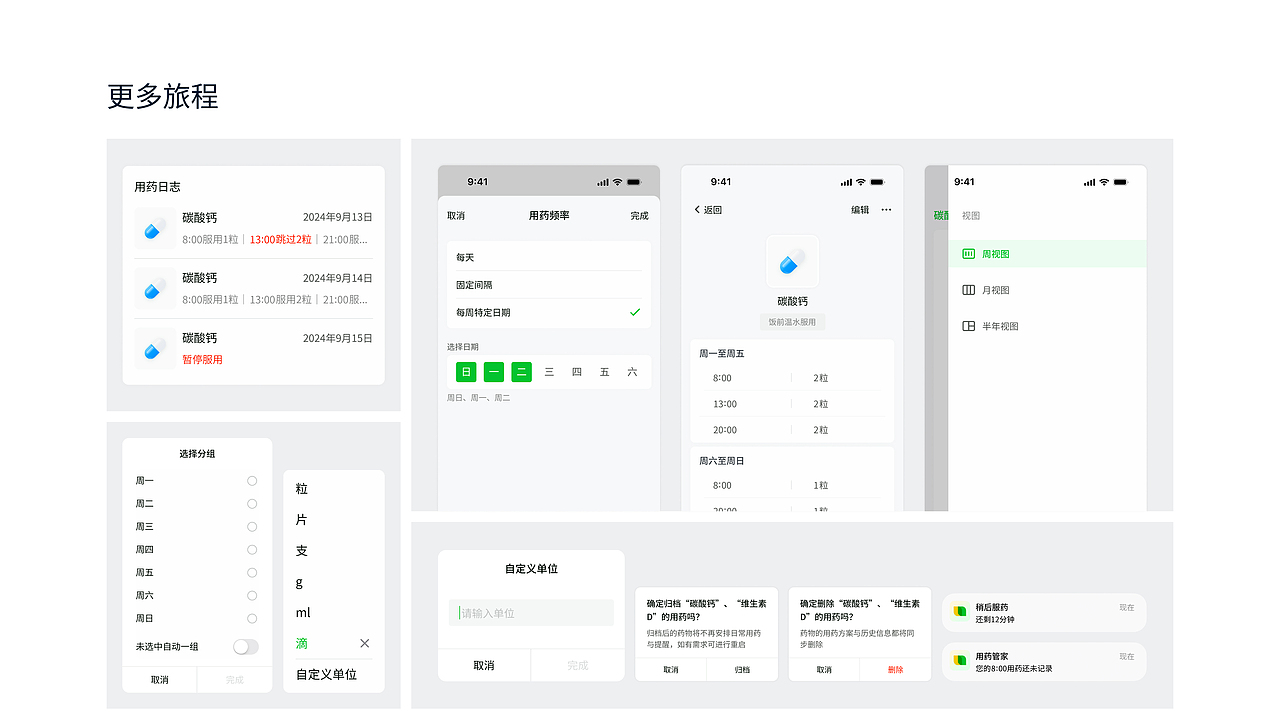Image resolution: width=1280 pixels, height=720 pixels.
Task: Click the large pill icon above 碳酸钙 detail
Action: pos(792,262)
